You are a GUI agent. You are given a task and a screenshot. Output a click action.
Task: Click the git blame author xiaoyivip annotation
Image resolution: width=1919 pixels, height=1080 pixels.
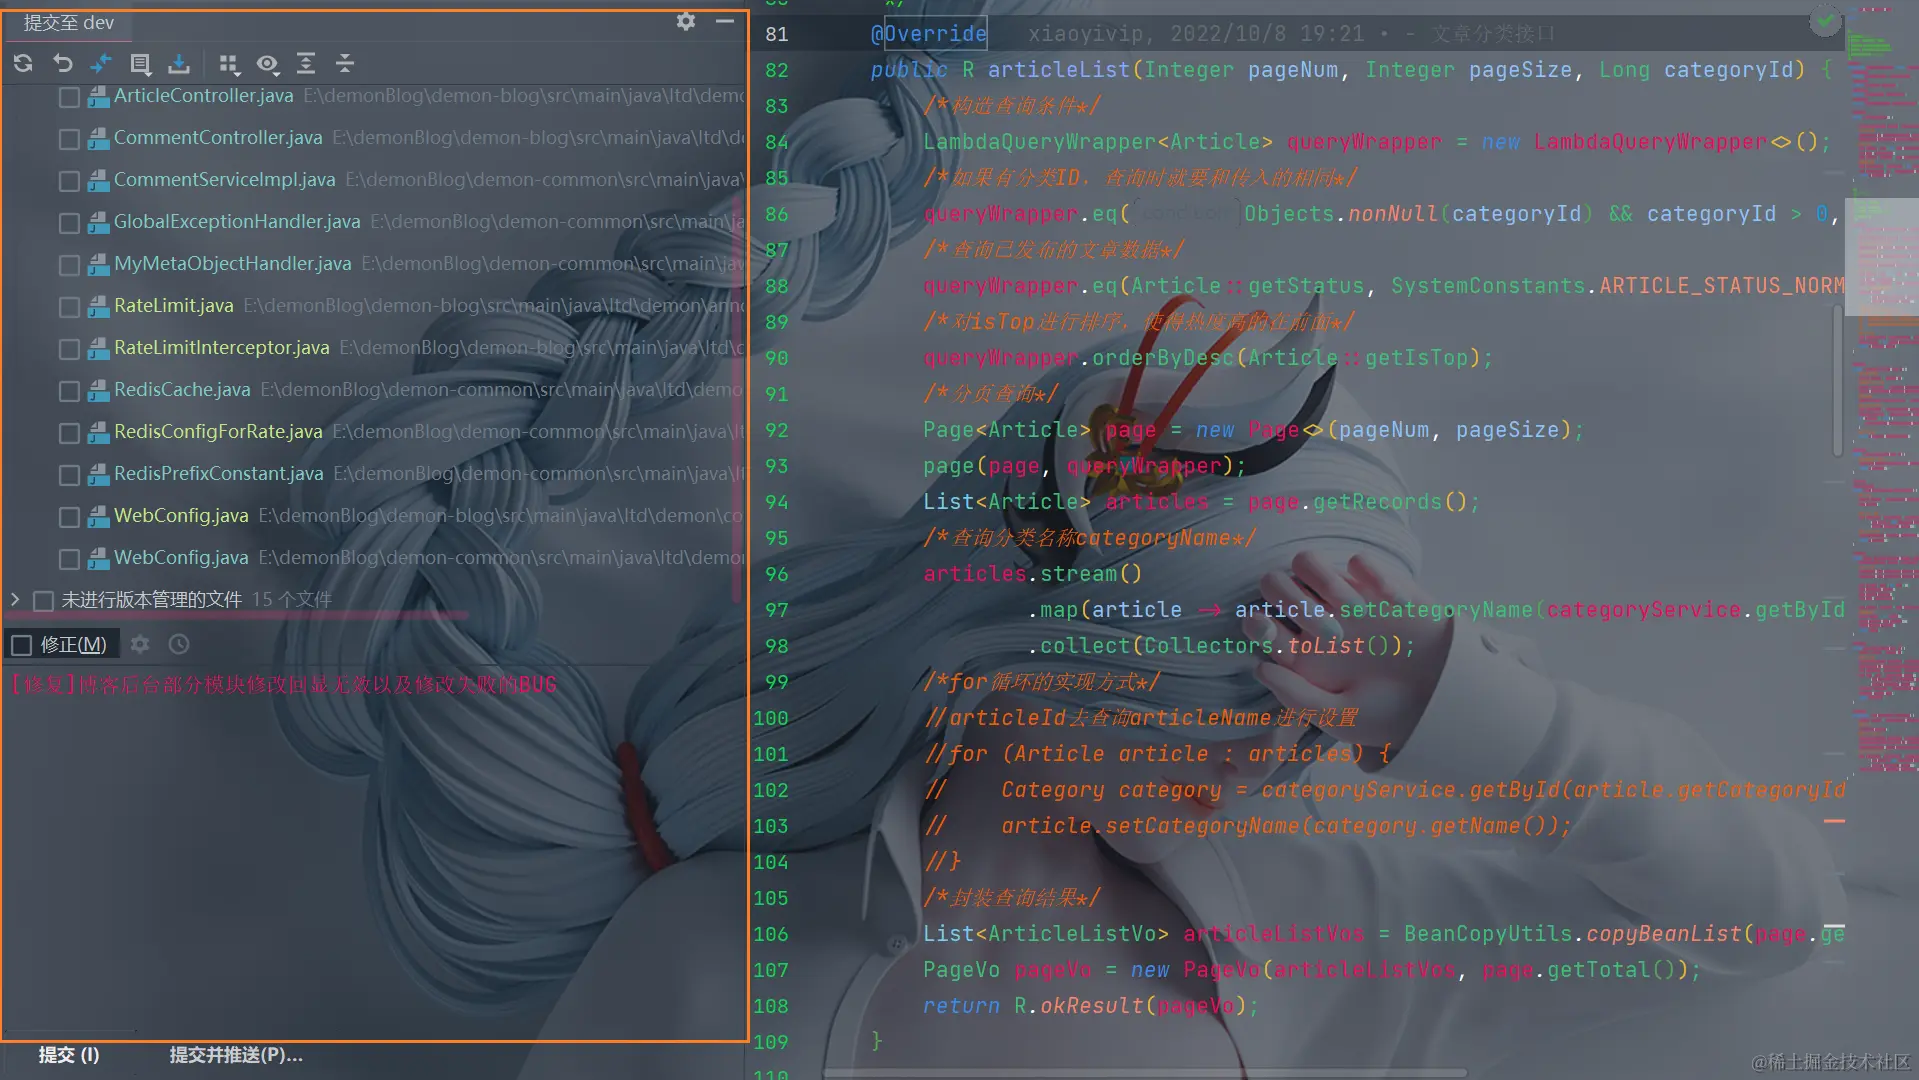pos(1085,34)
